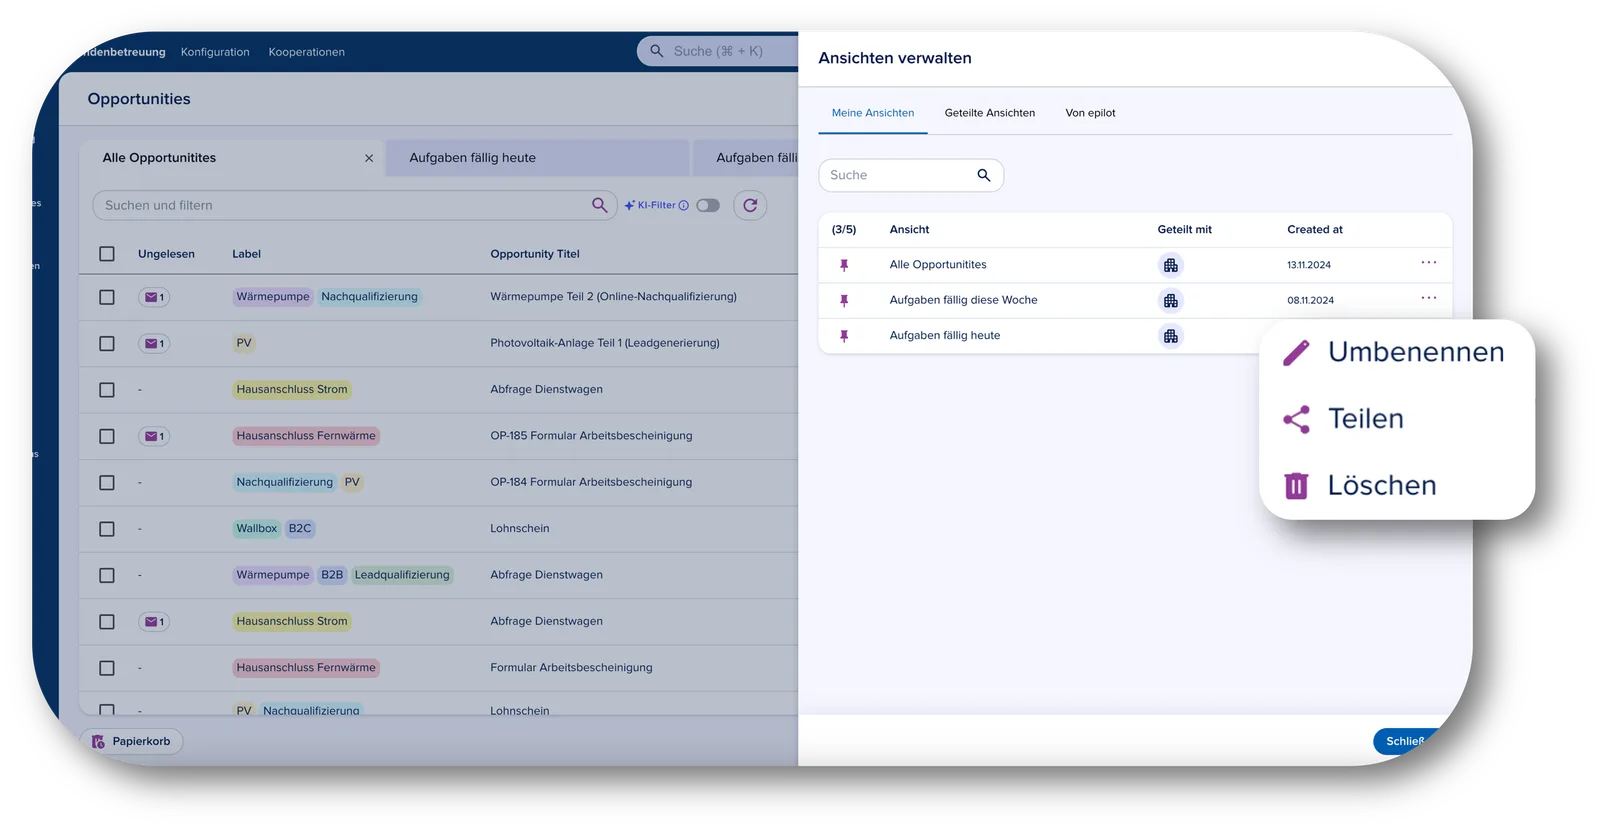The height and width of the screenshot is (829, 1600).
Task: Check the box for the OP-184 row
Action: tap(107, 482)
